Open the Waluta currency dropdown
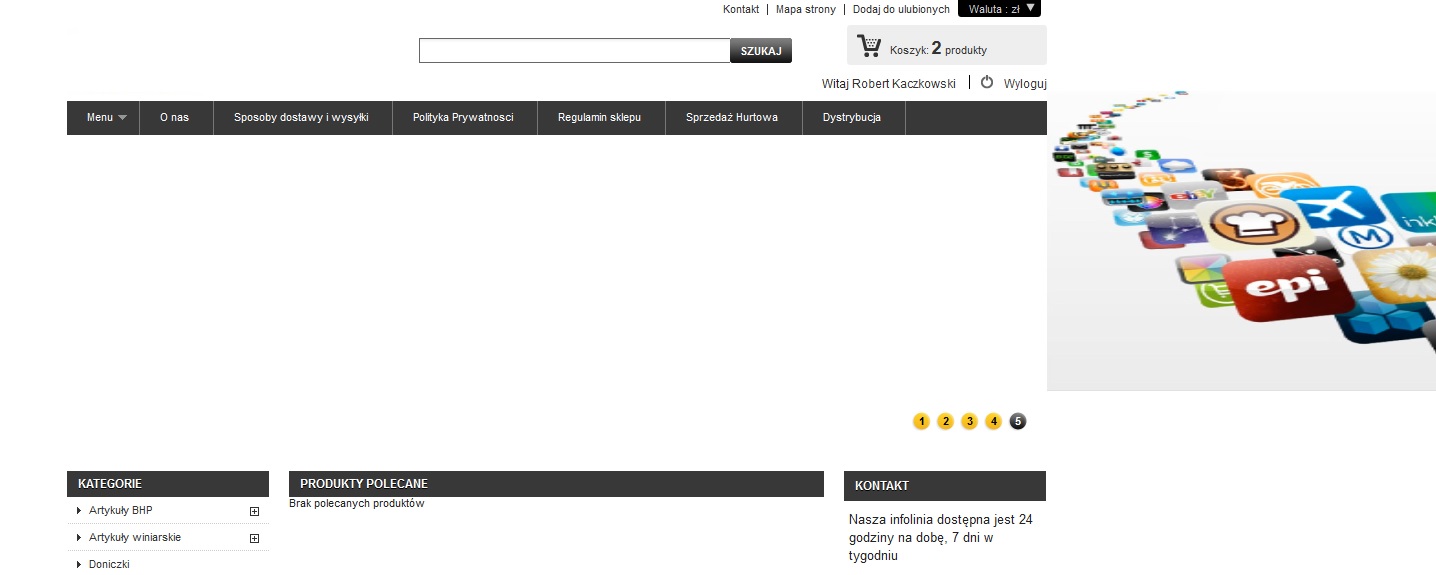Viewport: 1436px width, 575px height. (x=999, y=9)
